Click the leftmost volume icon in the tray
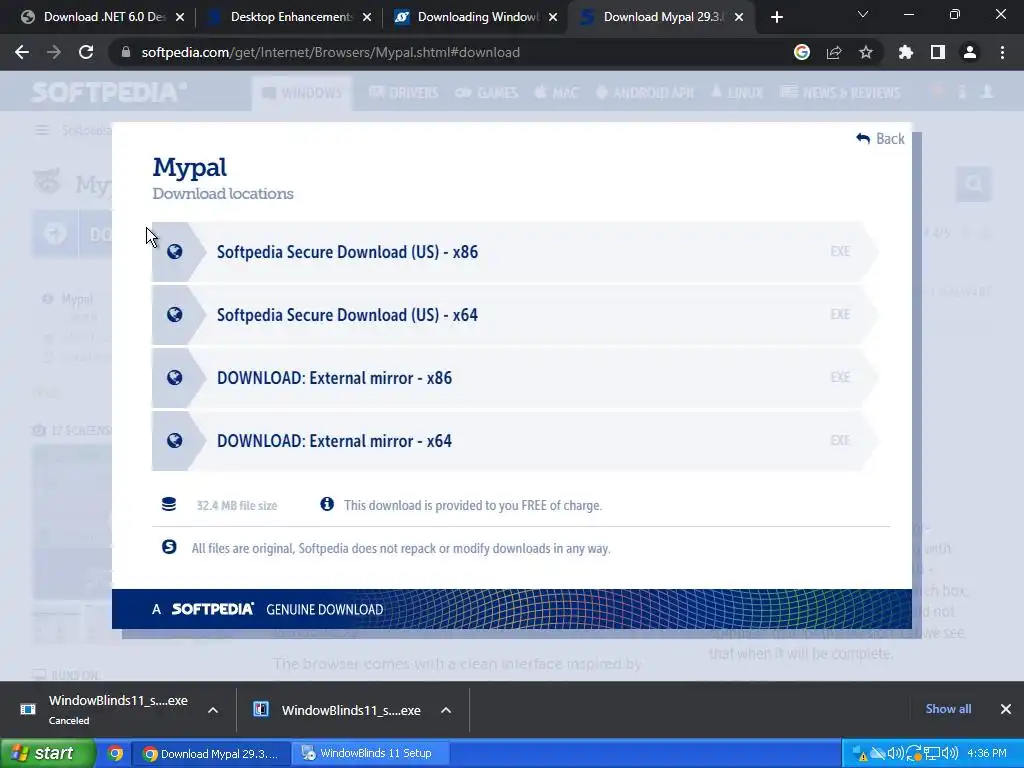1024x768 pixels. click(x=895, y=754)
